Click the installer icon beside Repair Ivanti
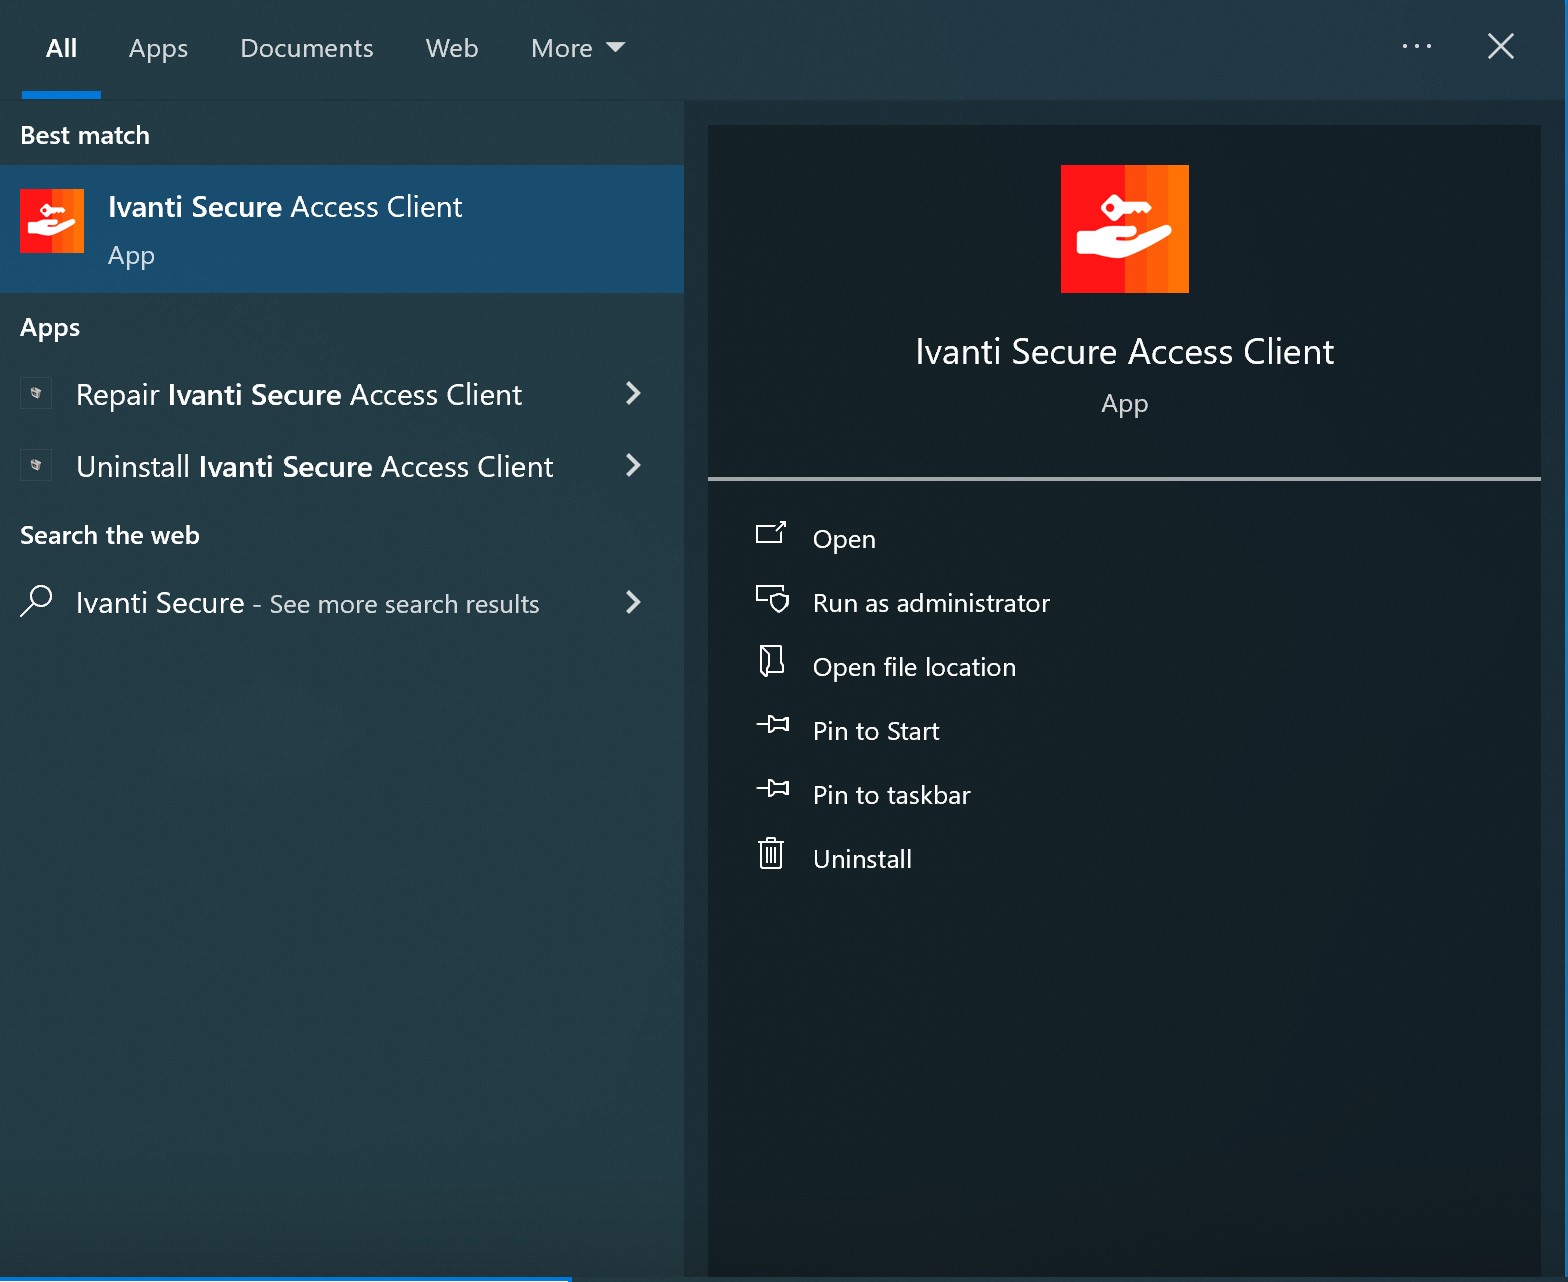 pyautogui.click(x=36, y=394)
